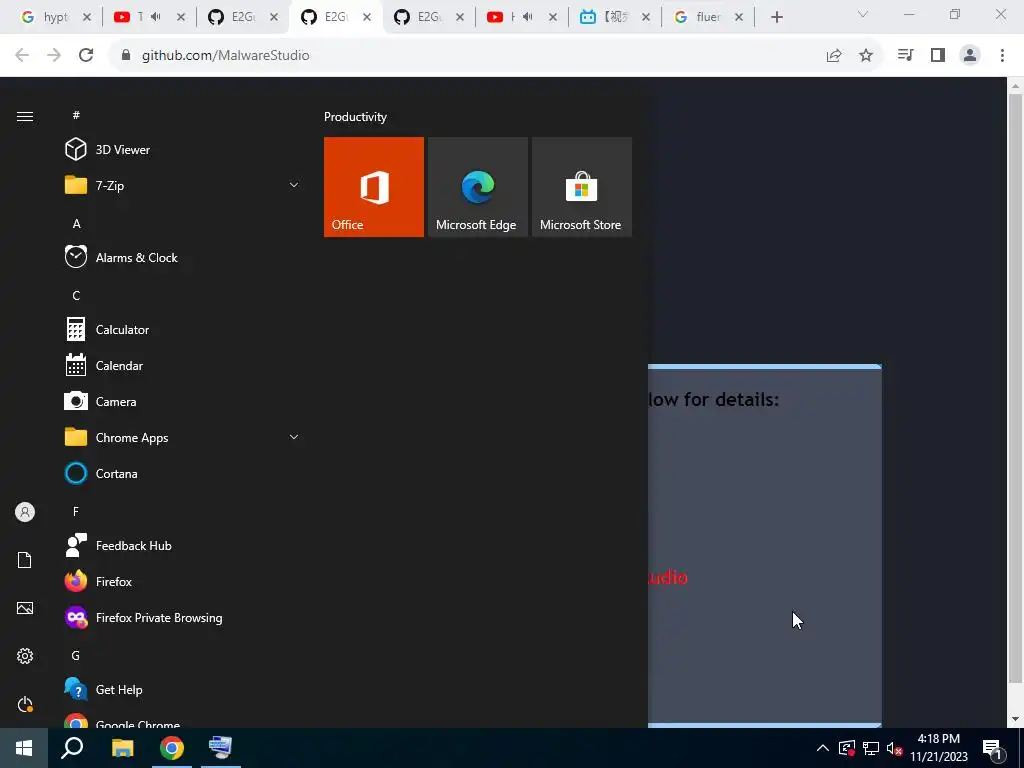
Task: Open the 7-Zip folder entry
Action: click(x=183, y=185)
